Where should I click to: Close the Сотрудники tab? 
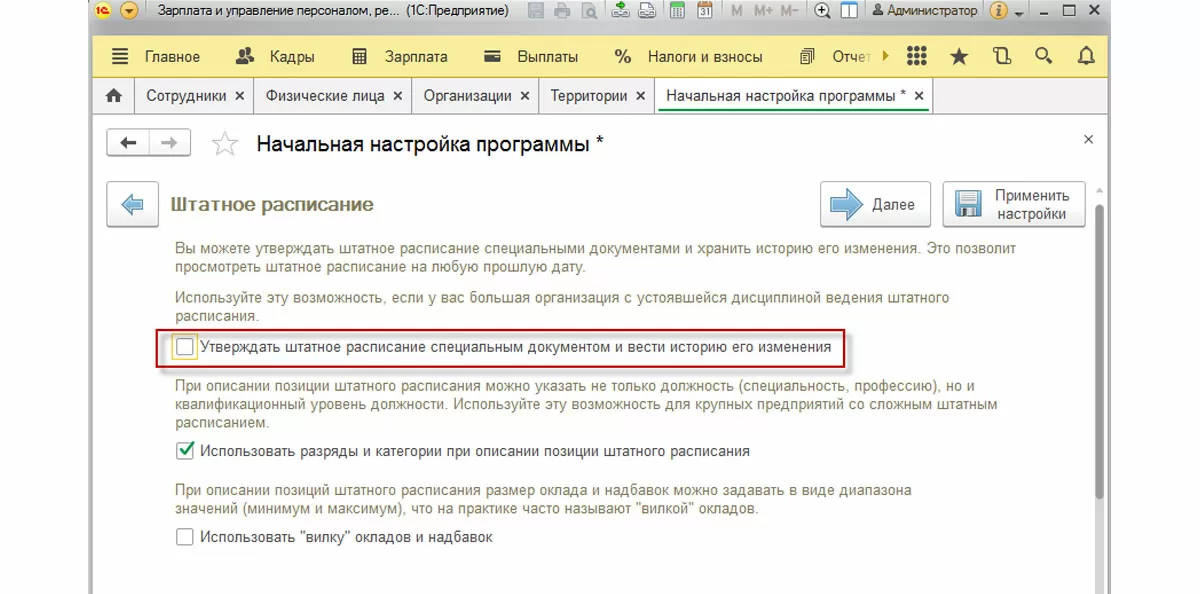pos(239,96)
